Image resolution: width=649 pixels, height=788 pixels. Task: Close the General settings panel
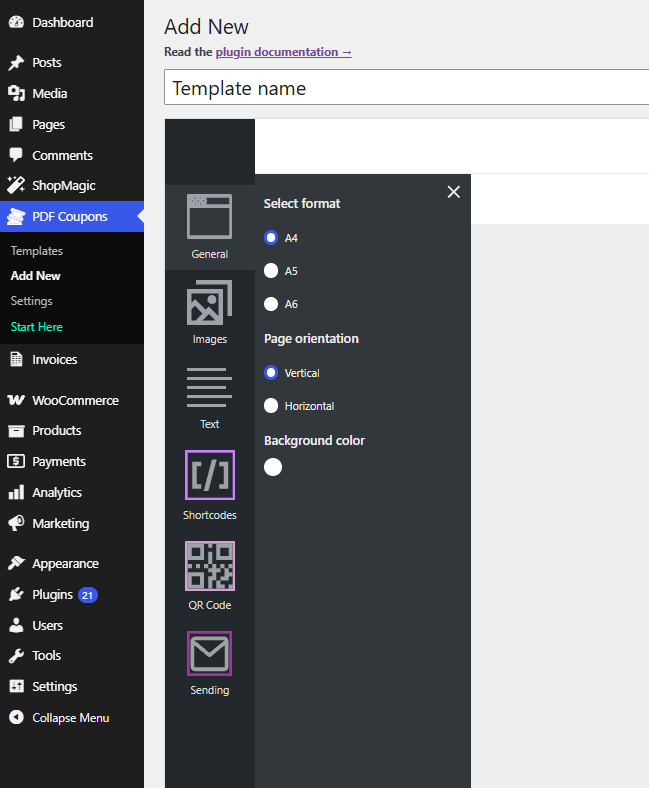click(x=453, y=192)
